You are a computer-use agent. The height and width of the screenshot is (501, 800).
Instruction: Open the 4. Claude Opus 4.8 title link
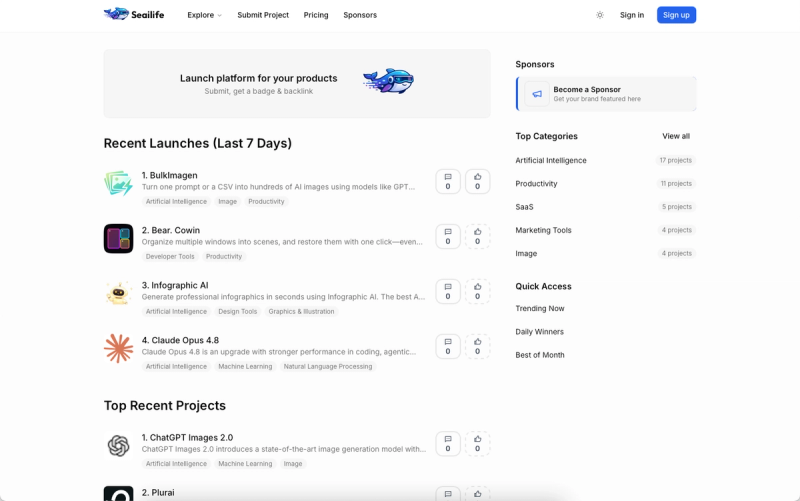180,340
